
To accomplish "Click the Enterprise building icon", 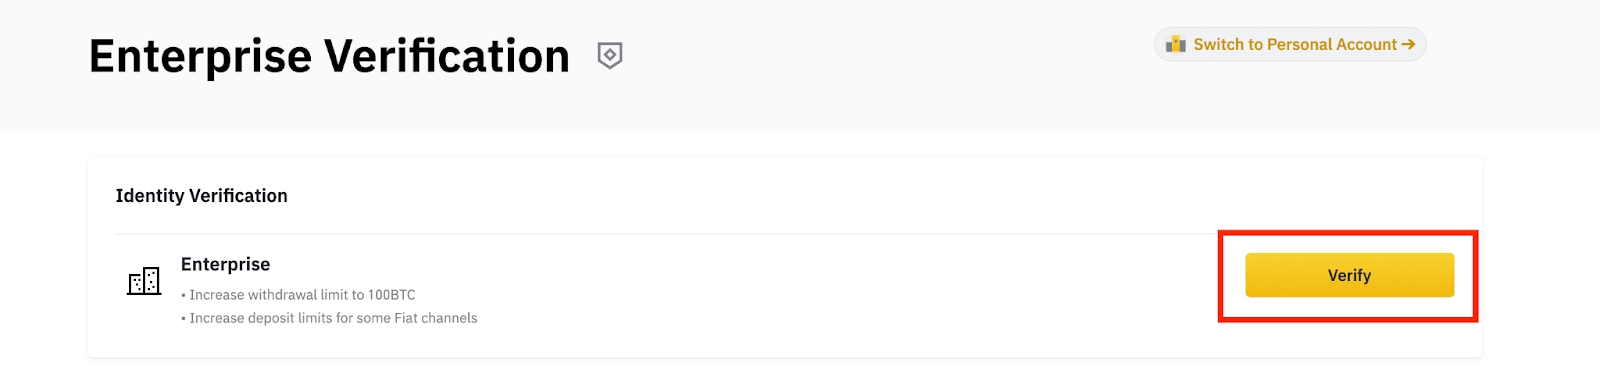I will pos(144,280).
